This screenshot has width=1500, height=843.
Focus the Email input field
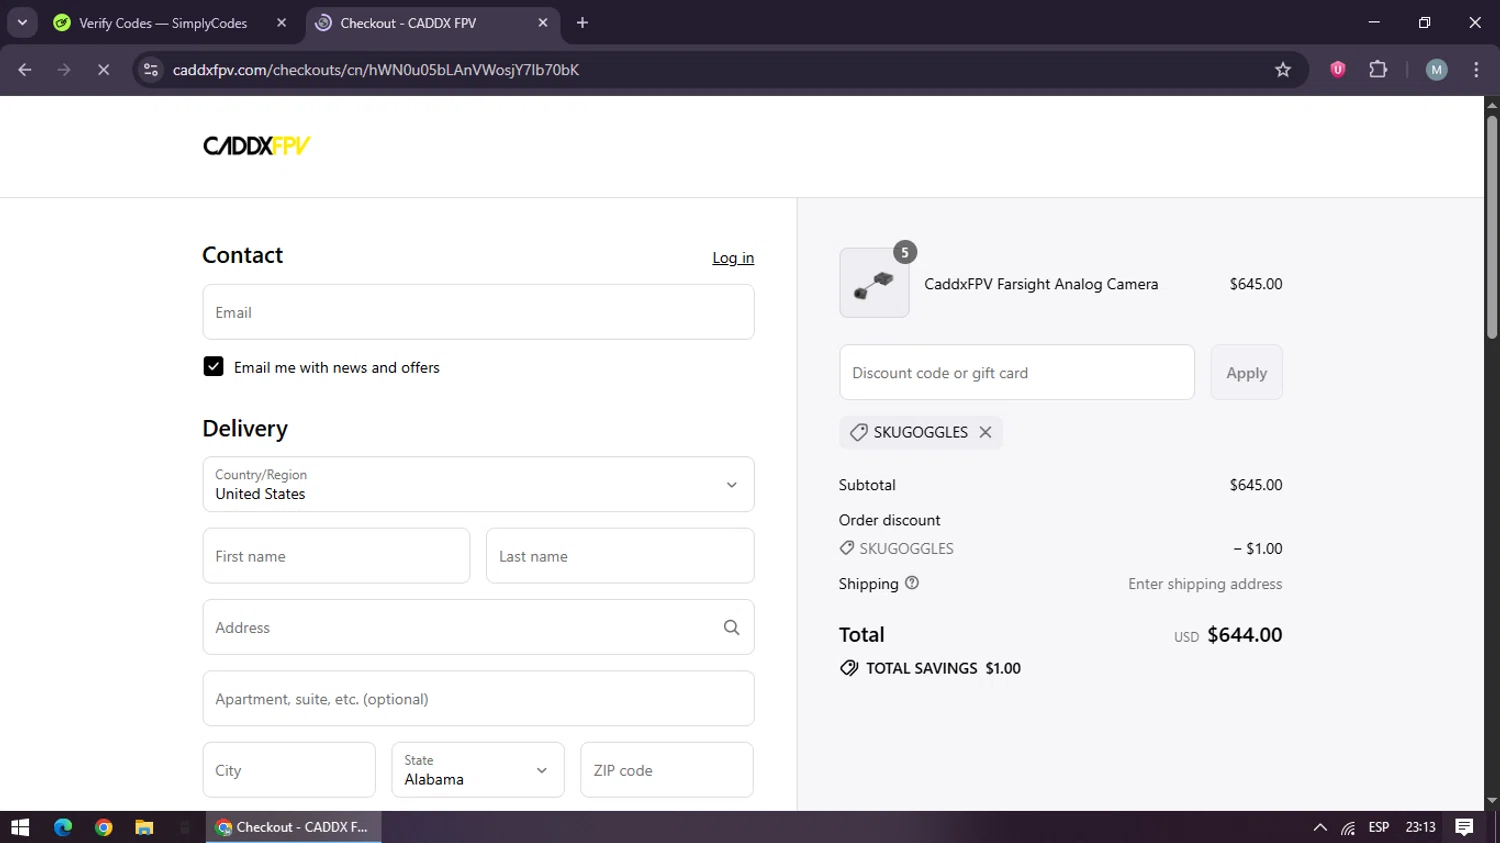click(478, 312)
